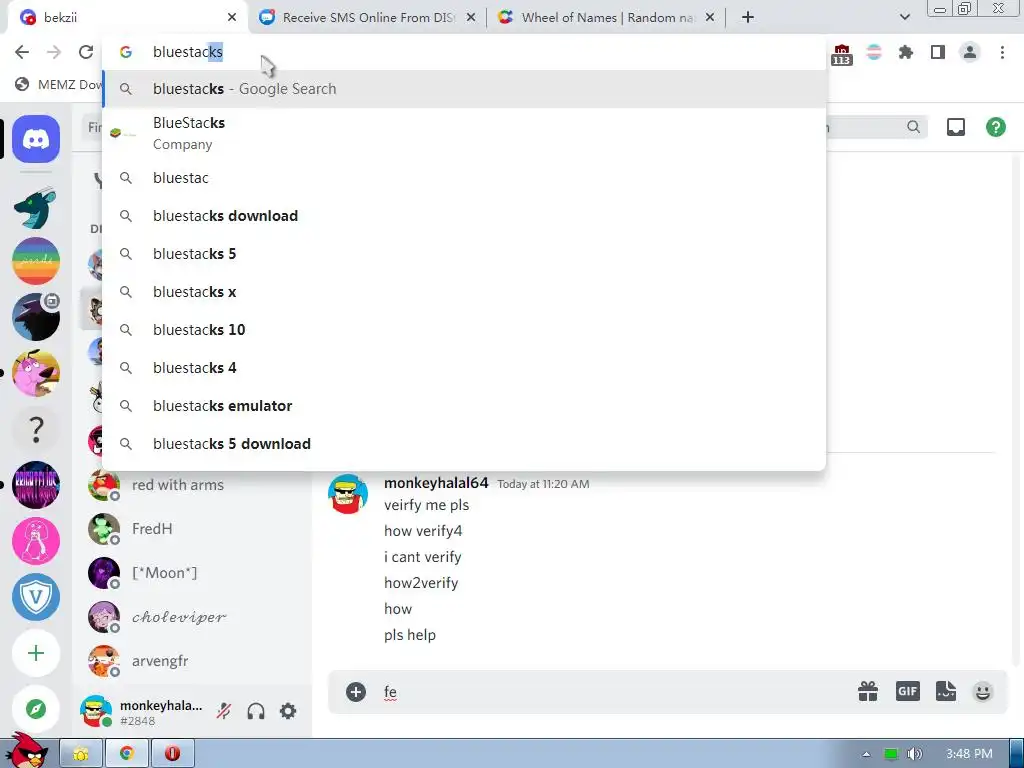Select the bluestacks x suggestion
Screen dimensions: 1024x768
point(464,291)
